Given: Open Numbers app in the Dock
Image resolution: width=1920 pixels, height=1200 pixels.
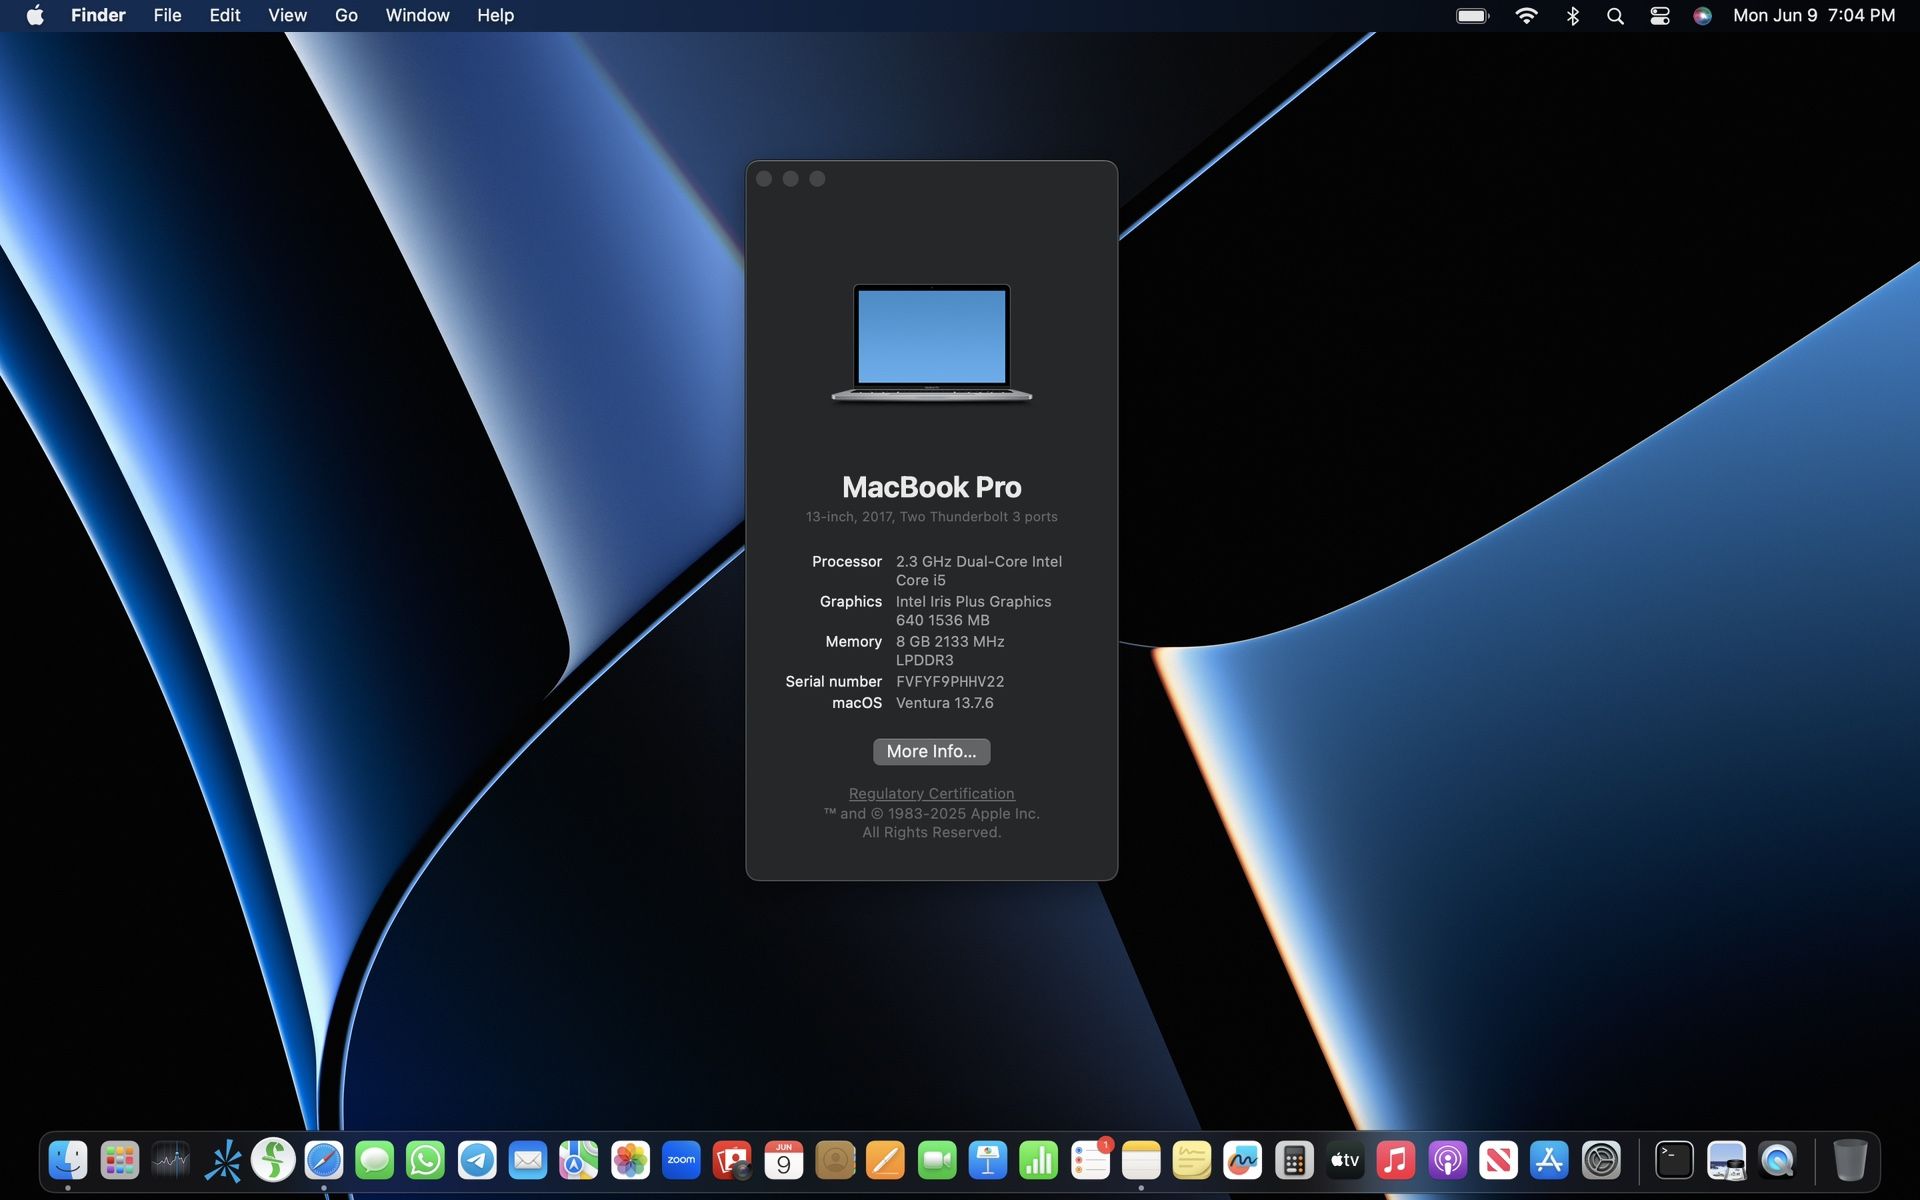Looking at the screenshot, I should [1039, 1160].
